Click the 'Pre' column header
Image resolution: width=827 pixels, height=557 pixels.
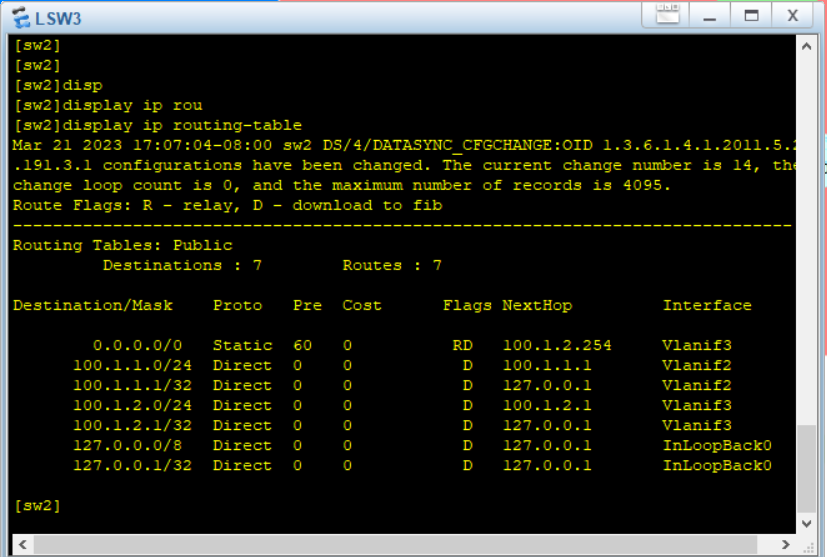(307, 305)
